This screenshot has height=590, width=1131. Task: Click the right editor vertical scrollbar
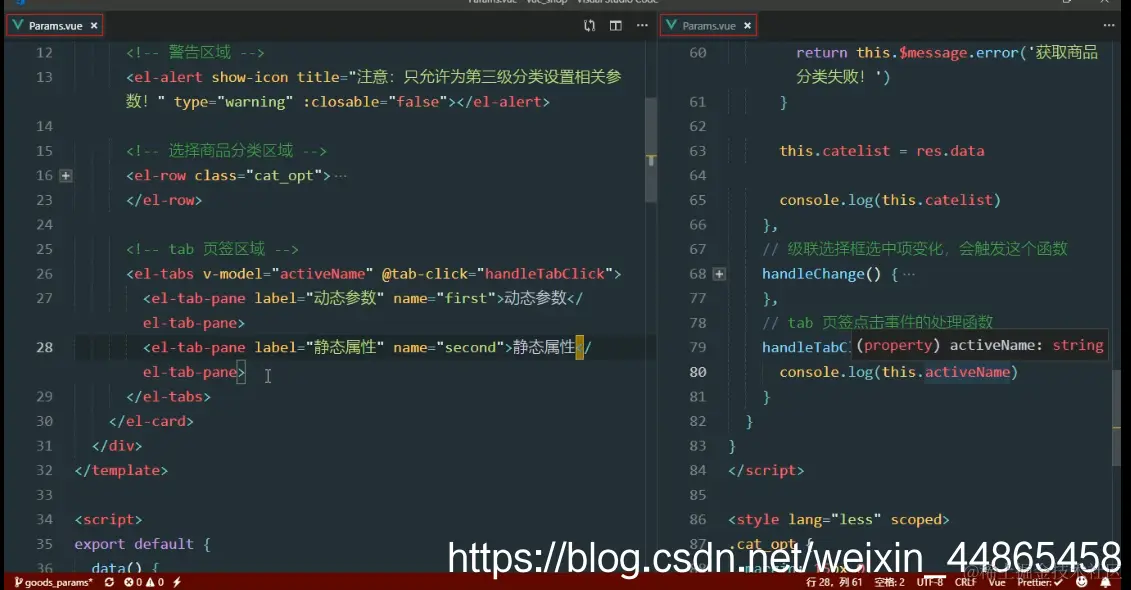pos(1117,418)
